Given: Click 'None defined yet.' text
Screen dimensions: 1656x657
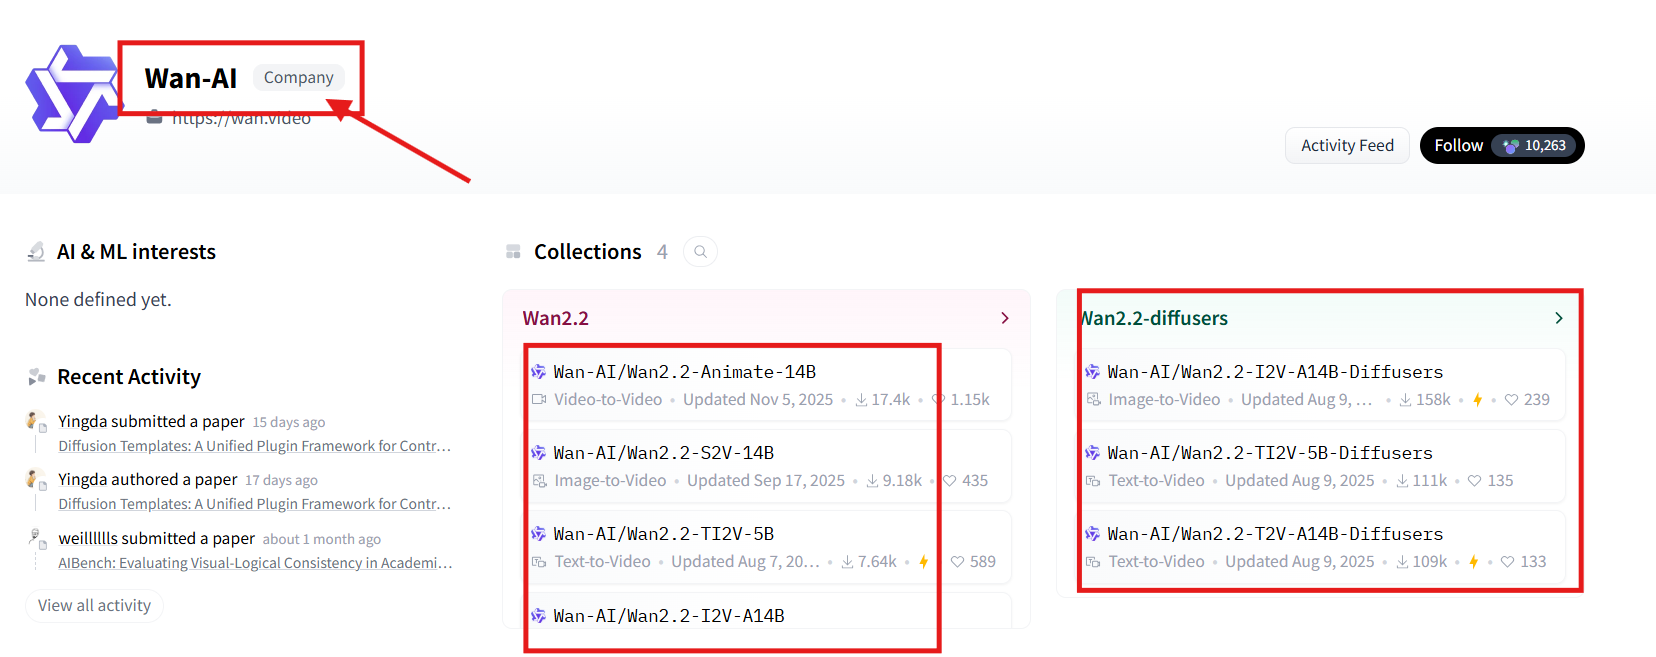Looking at the screenshot, I should pyautogui.click(x=98, y=300).
